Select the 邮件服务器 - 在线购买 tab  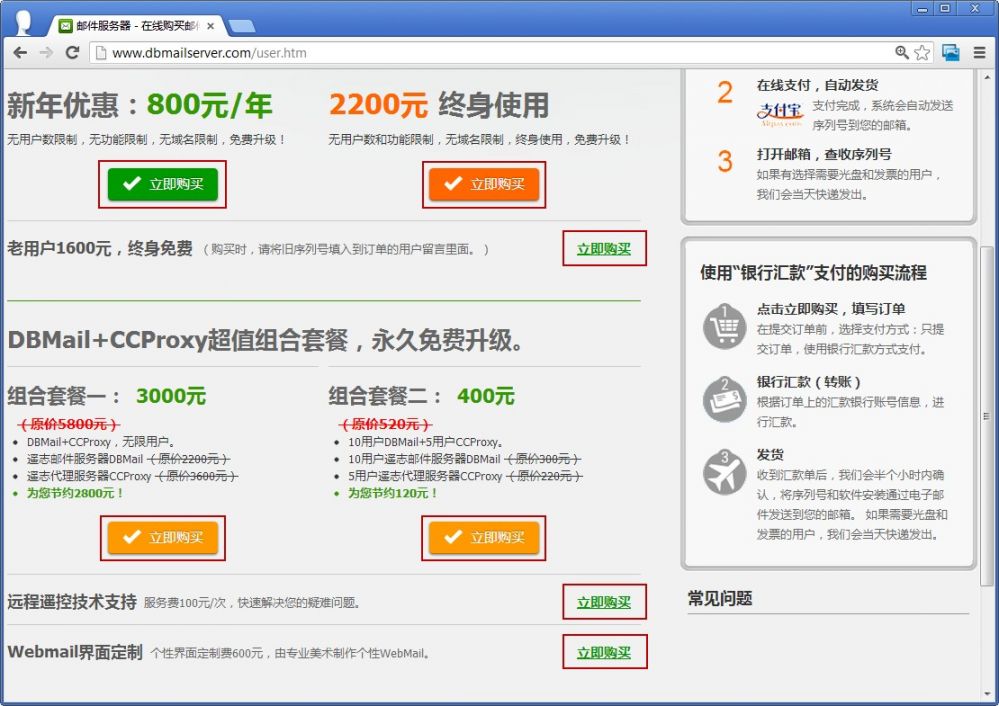(137, 26)
